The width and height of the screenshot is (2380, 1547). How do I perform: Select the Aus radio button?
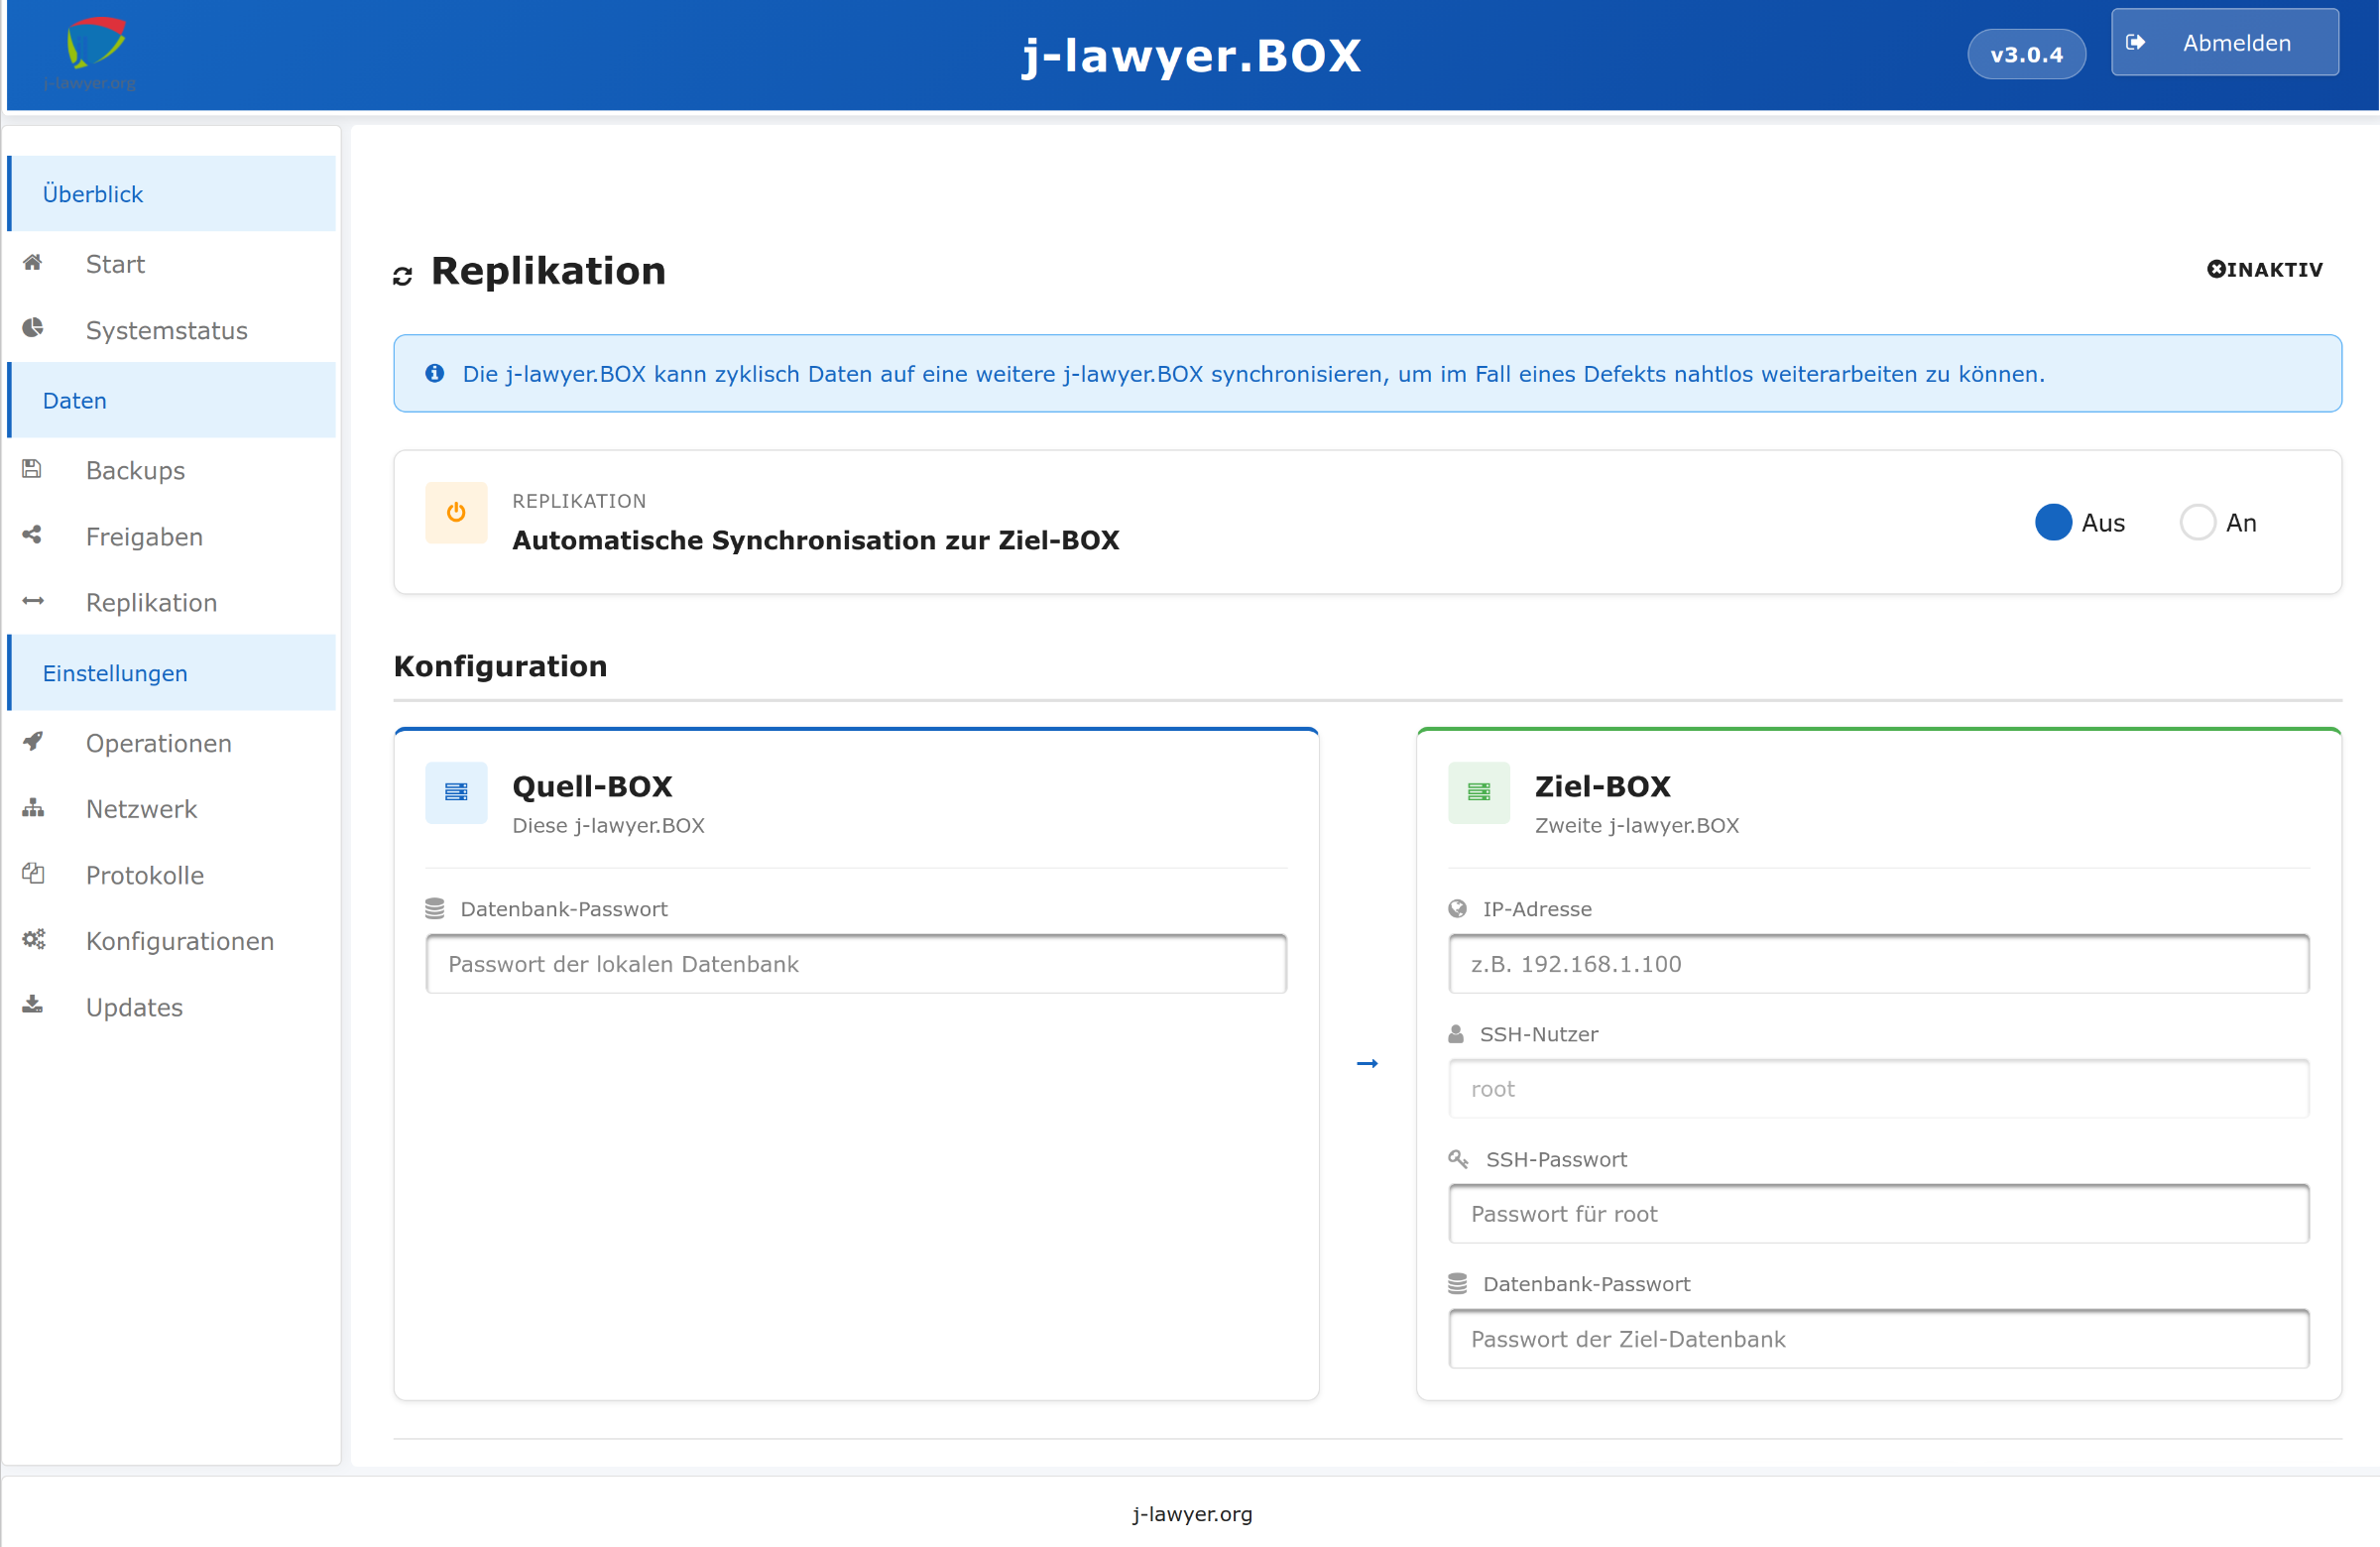tap(2053, 523)
